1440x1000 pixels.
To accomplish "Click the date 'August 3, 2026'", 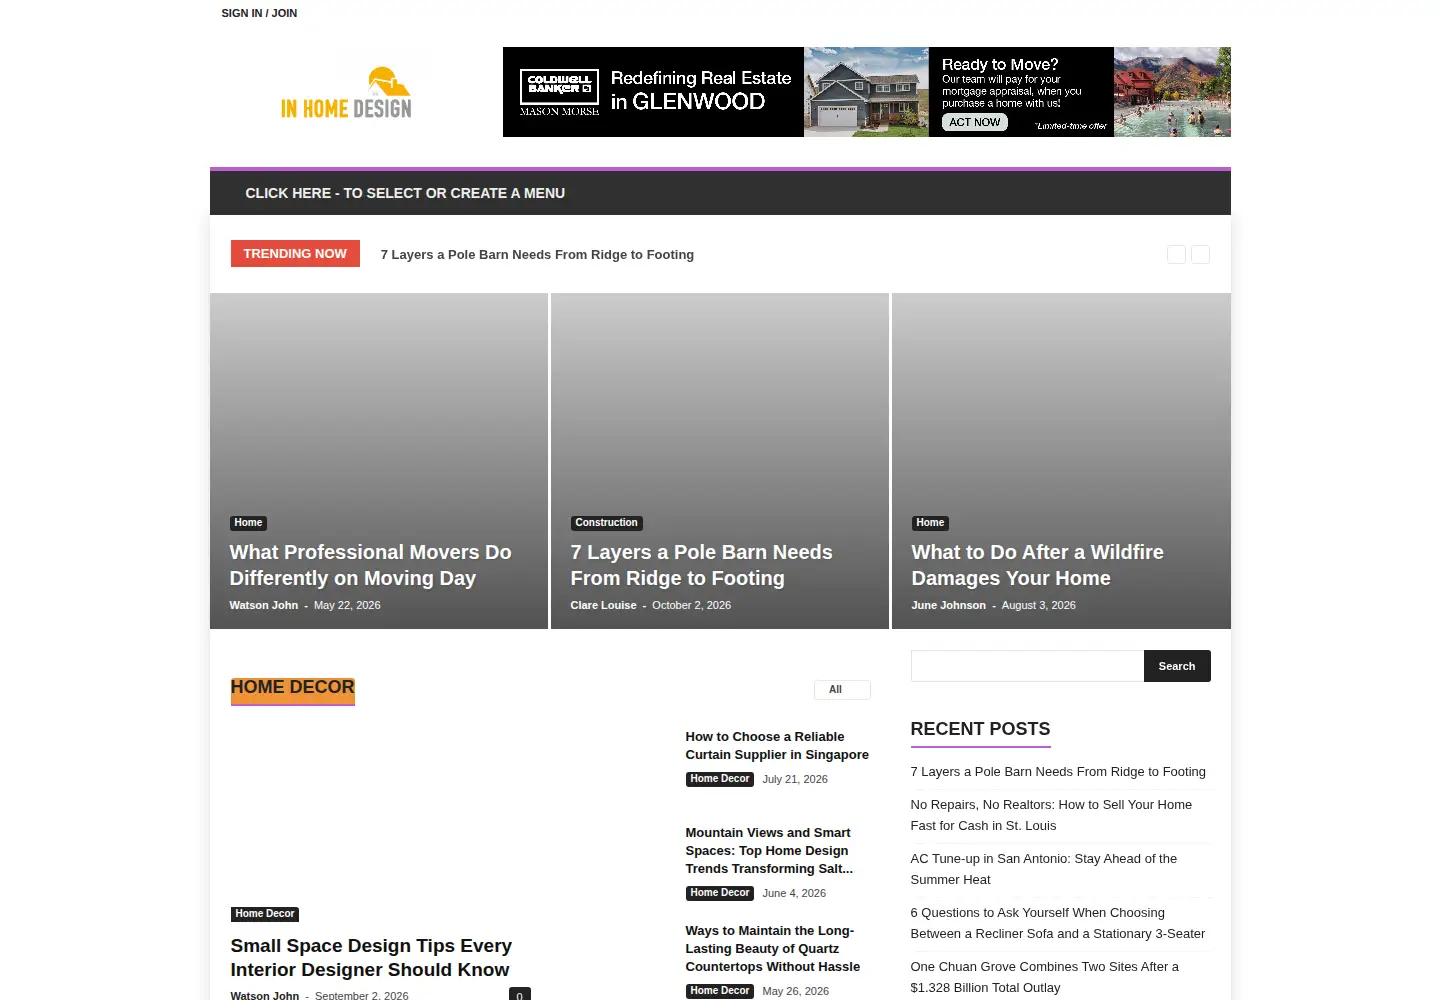I will (1038, 605).
